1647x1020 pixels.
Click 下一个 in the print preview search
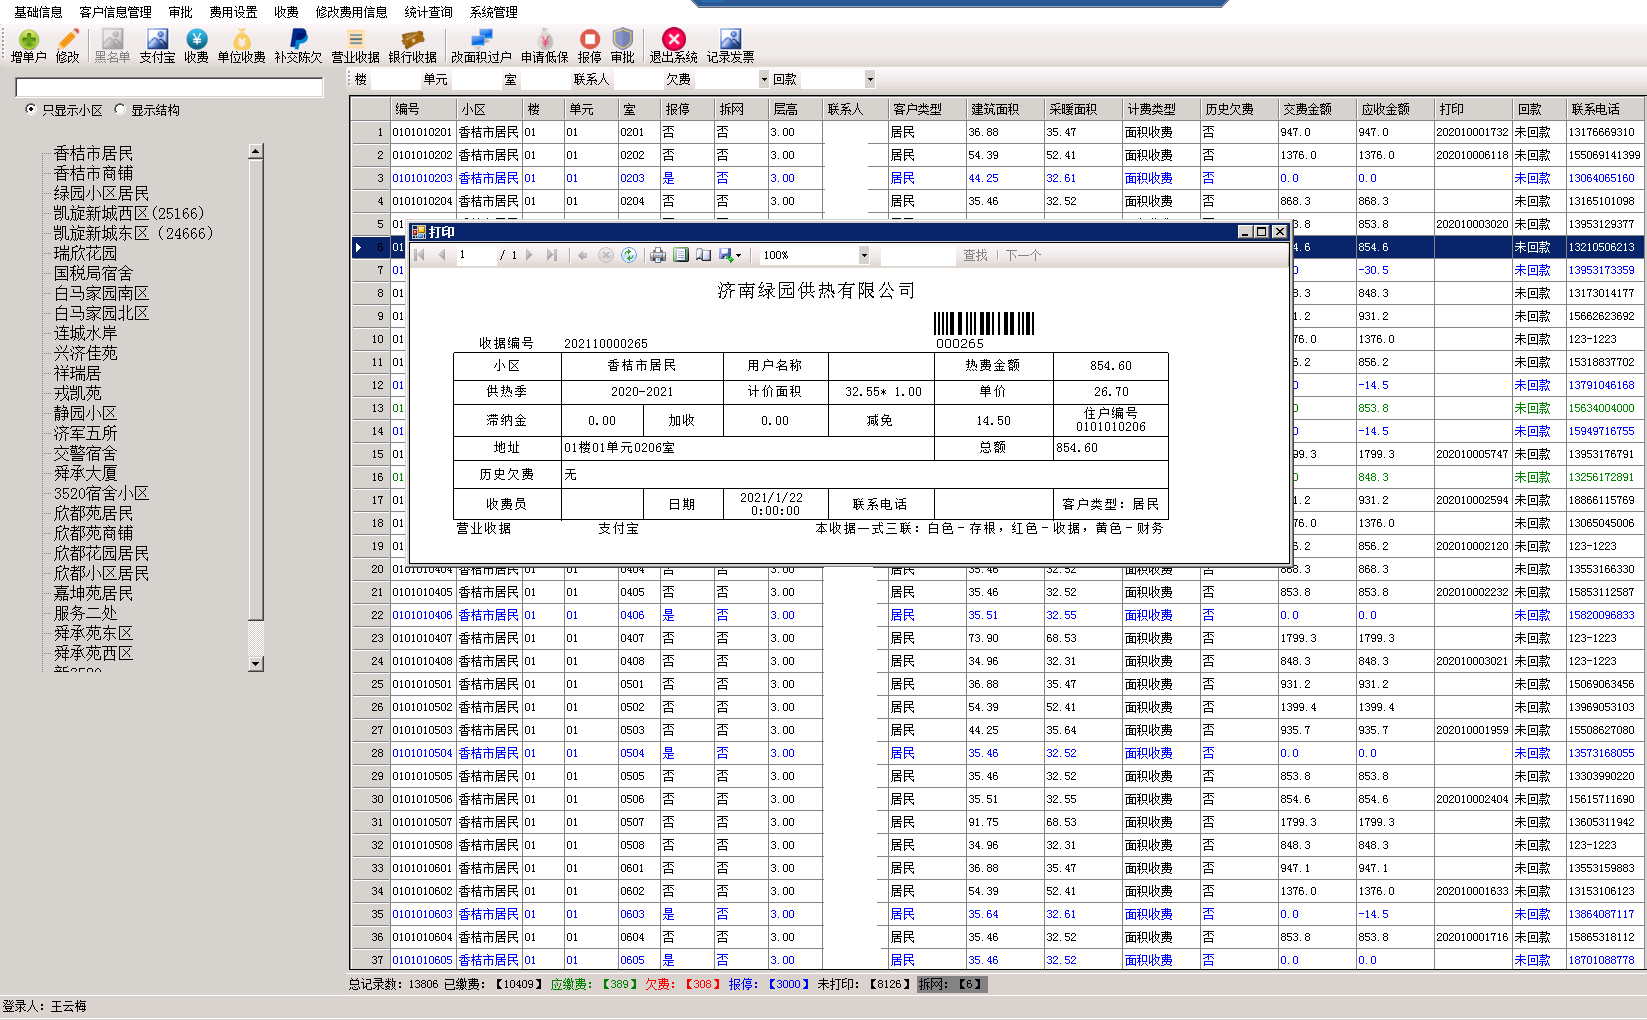pyautogui.click(x=1023, y=255)
